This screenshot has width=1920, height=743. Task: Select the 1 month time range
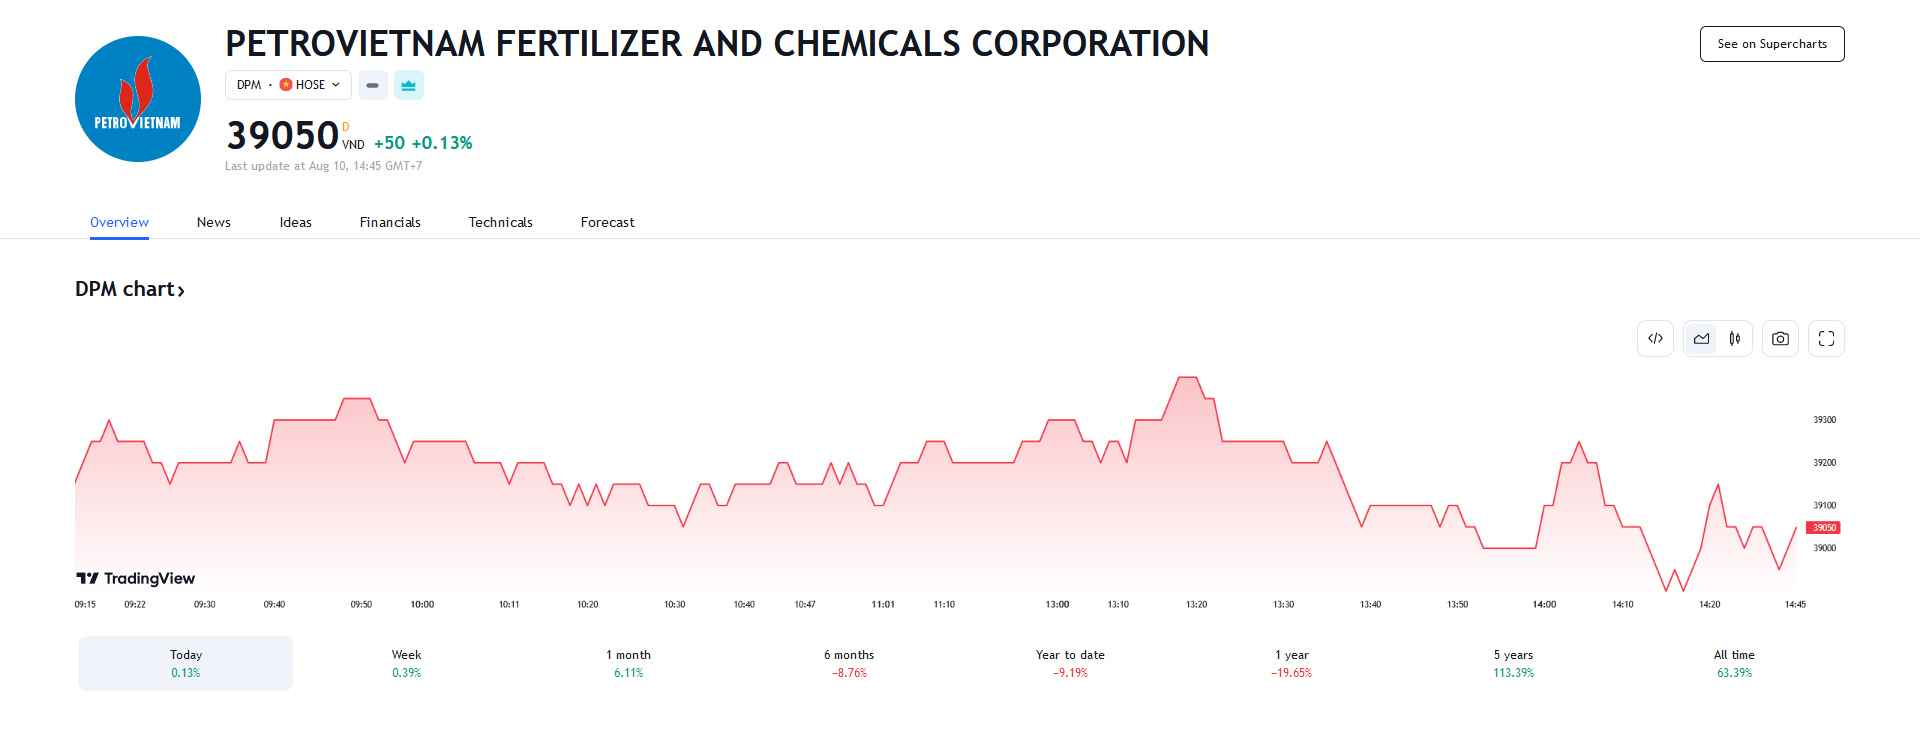[x=628, y=663]
